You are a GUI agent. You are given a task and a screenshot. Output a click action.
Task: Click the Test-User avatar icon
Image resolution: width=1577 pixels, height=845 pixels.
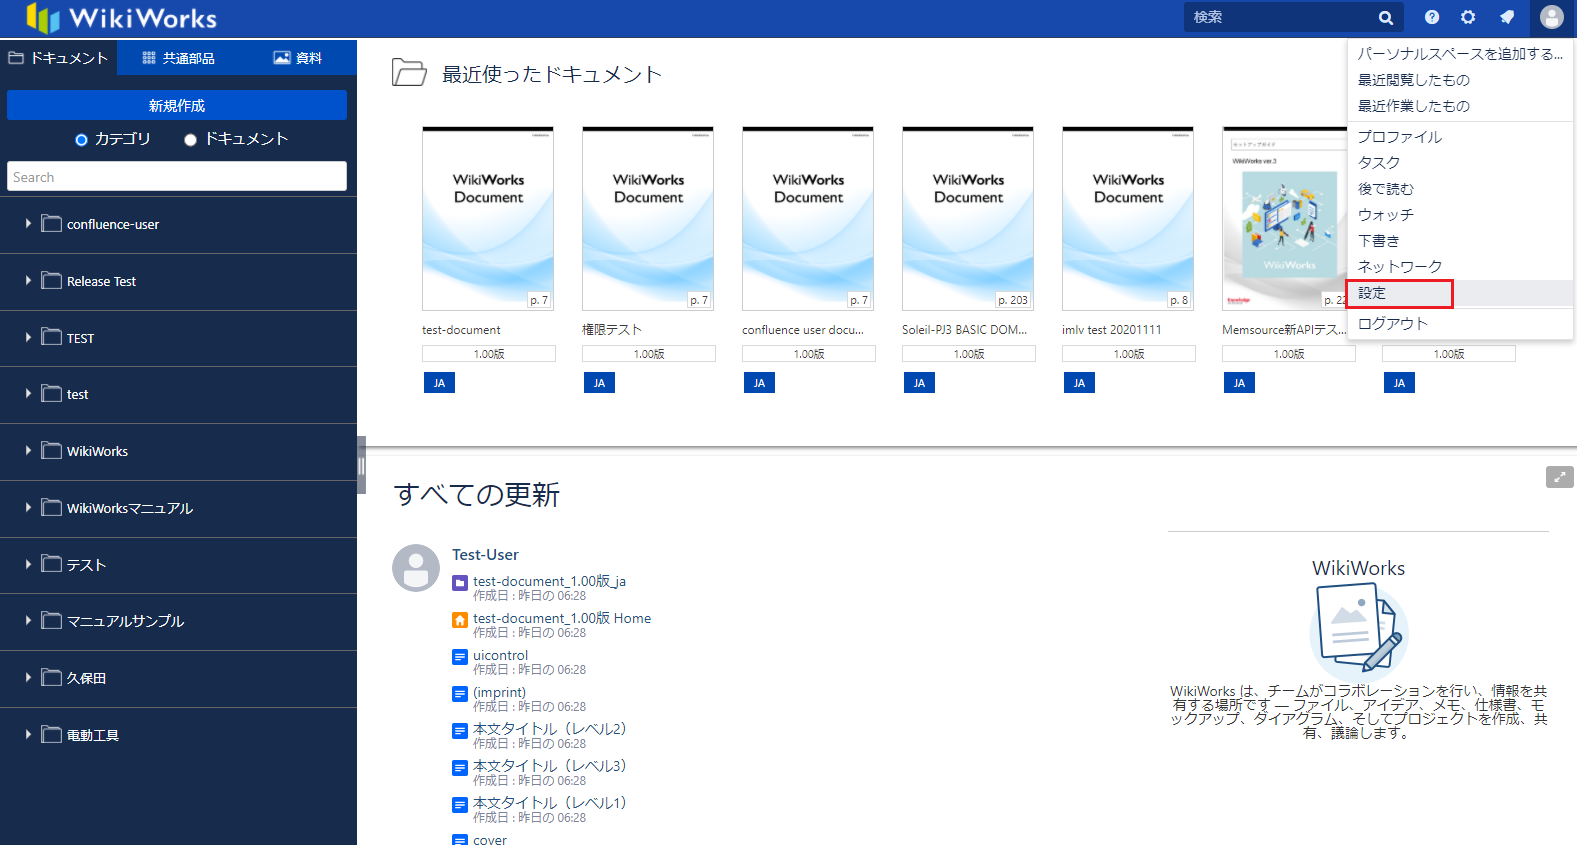(416, 568)
